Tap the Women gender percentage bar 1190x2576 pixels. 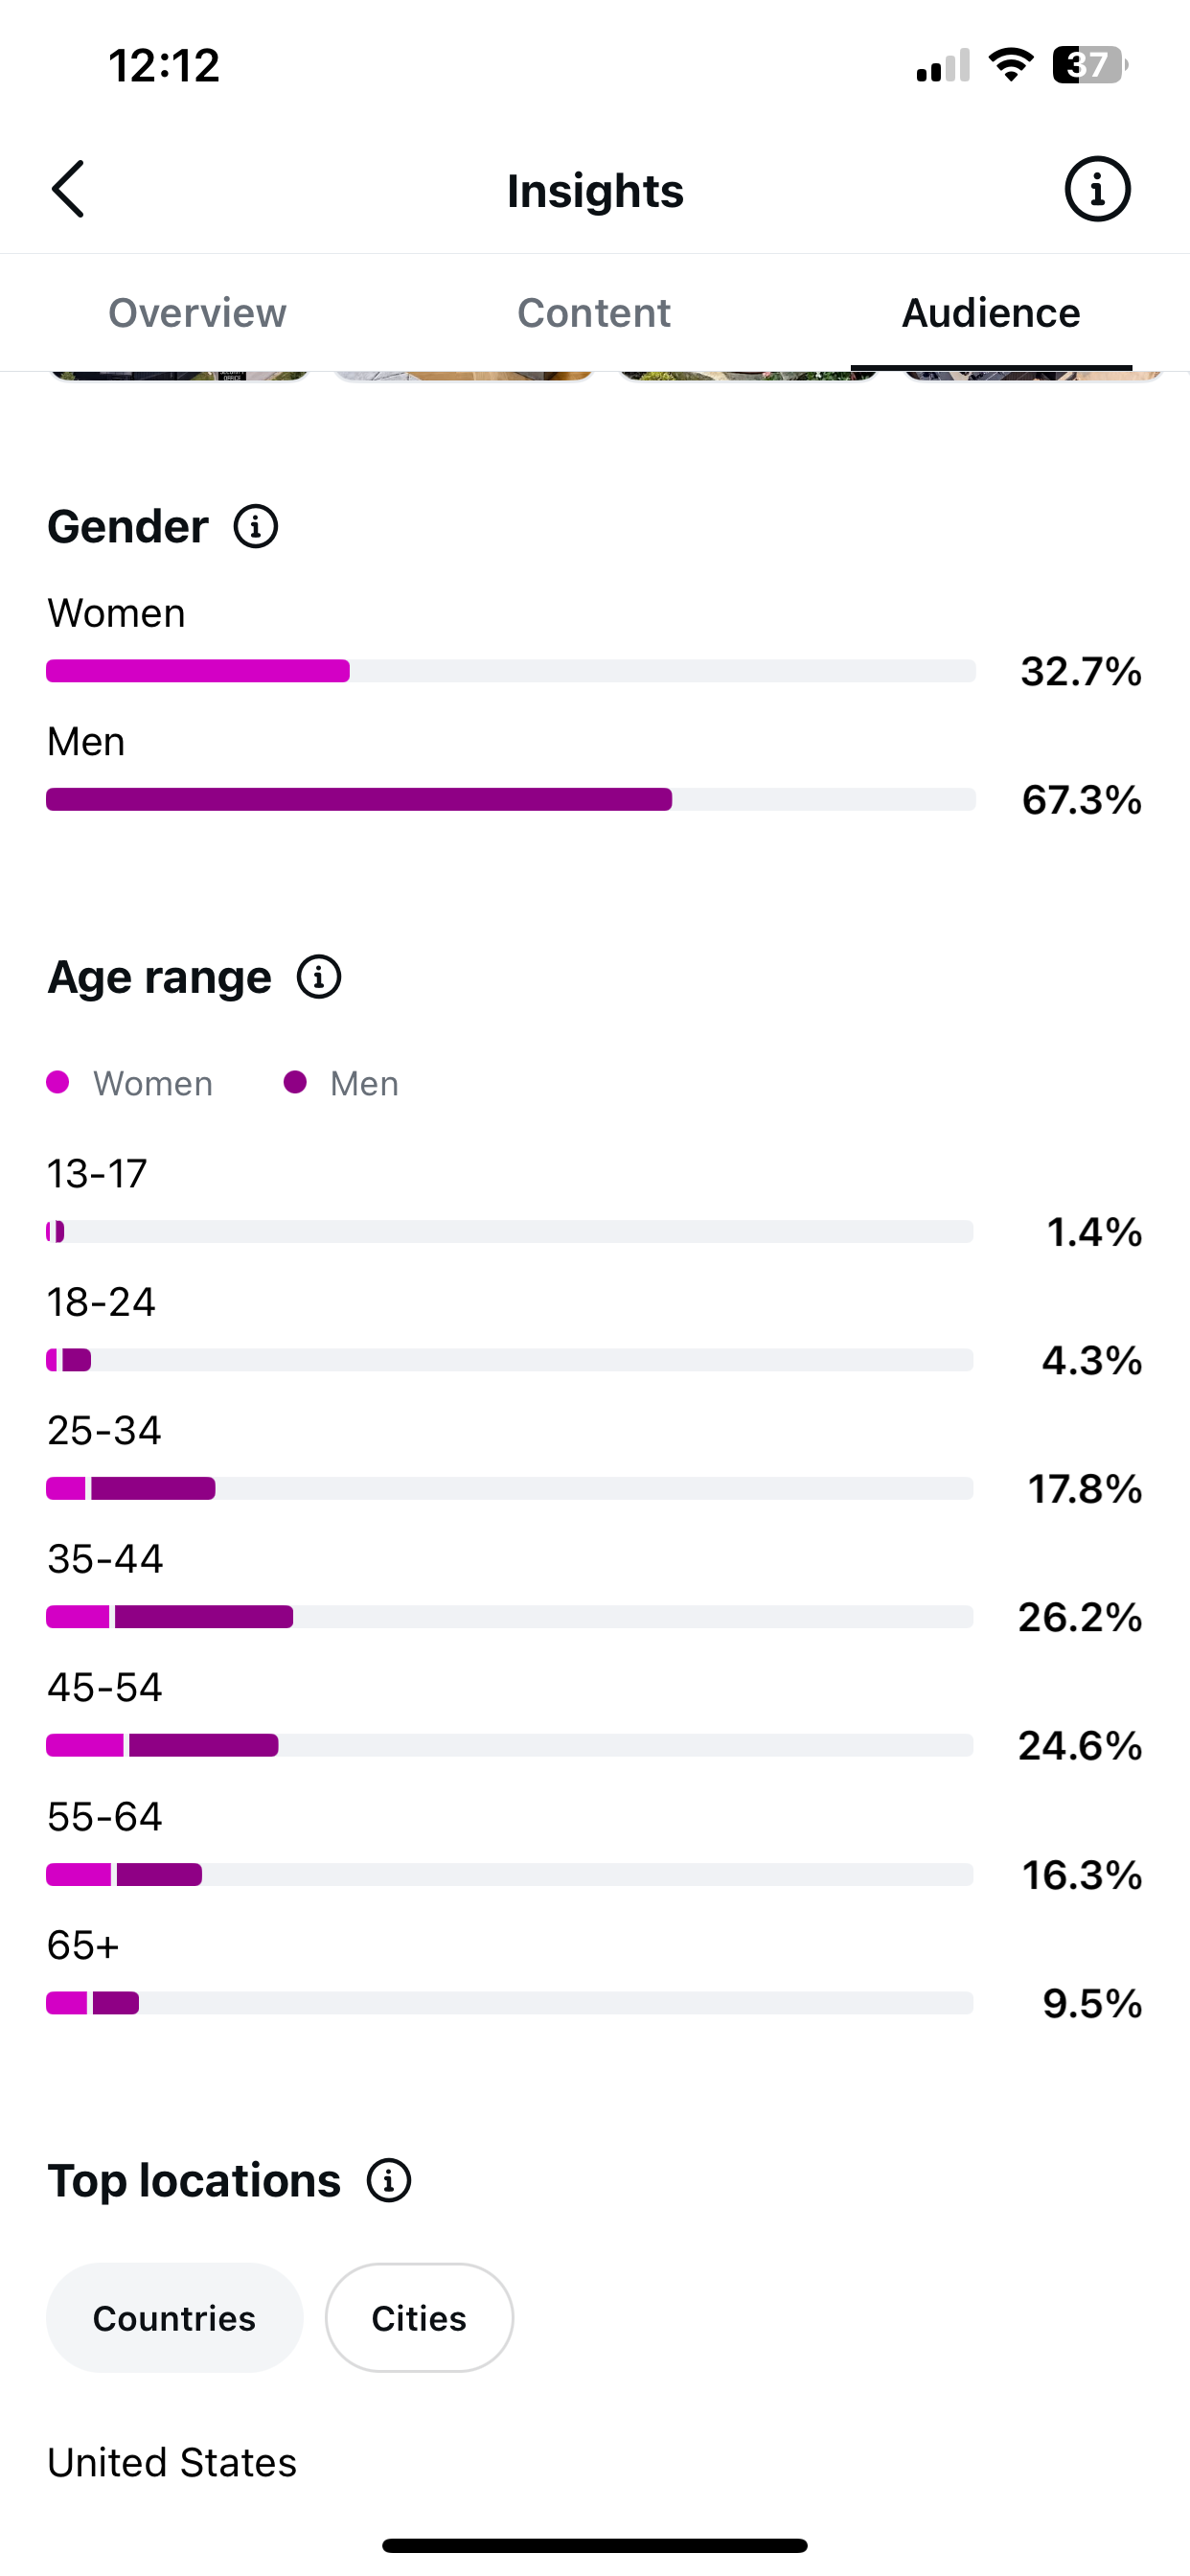coord(511,670)
